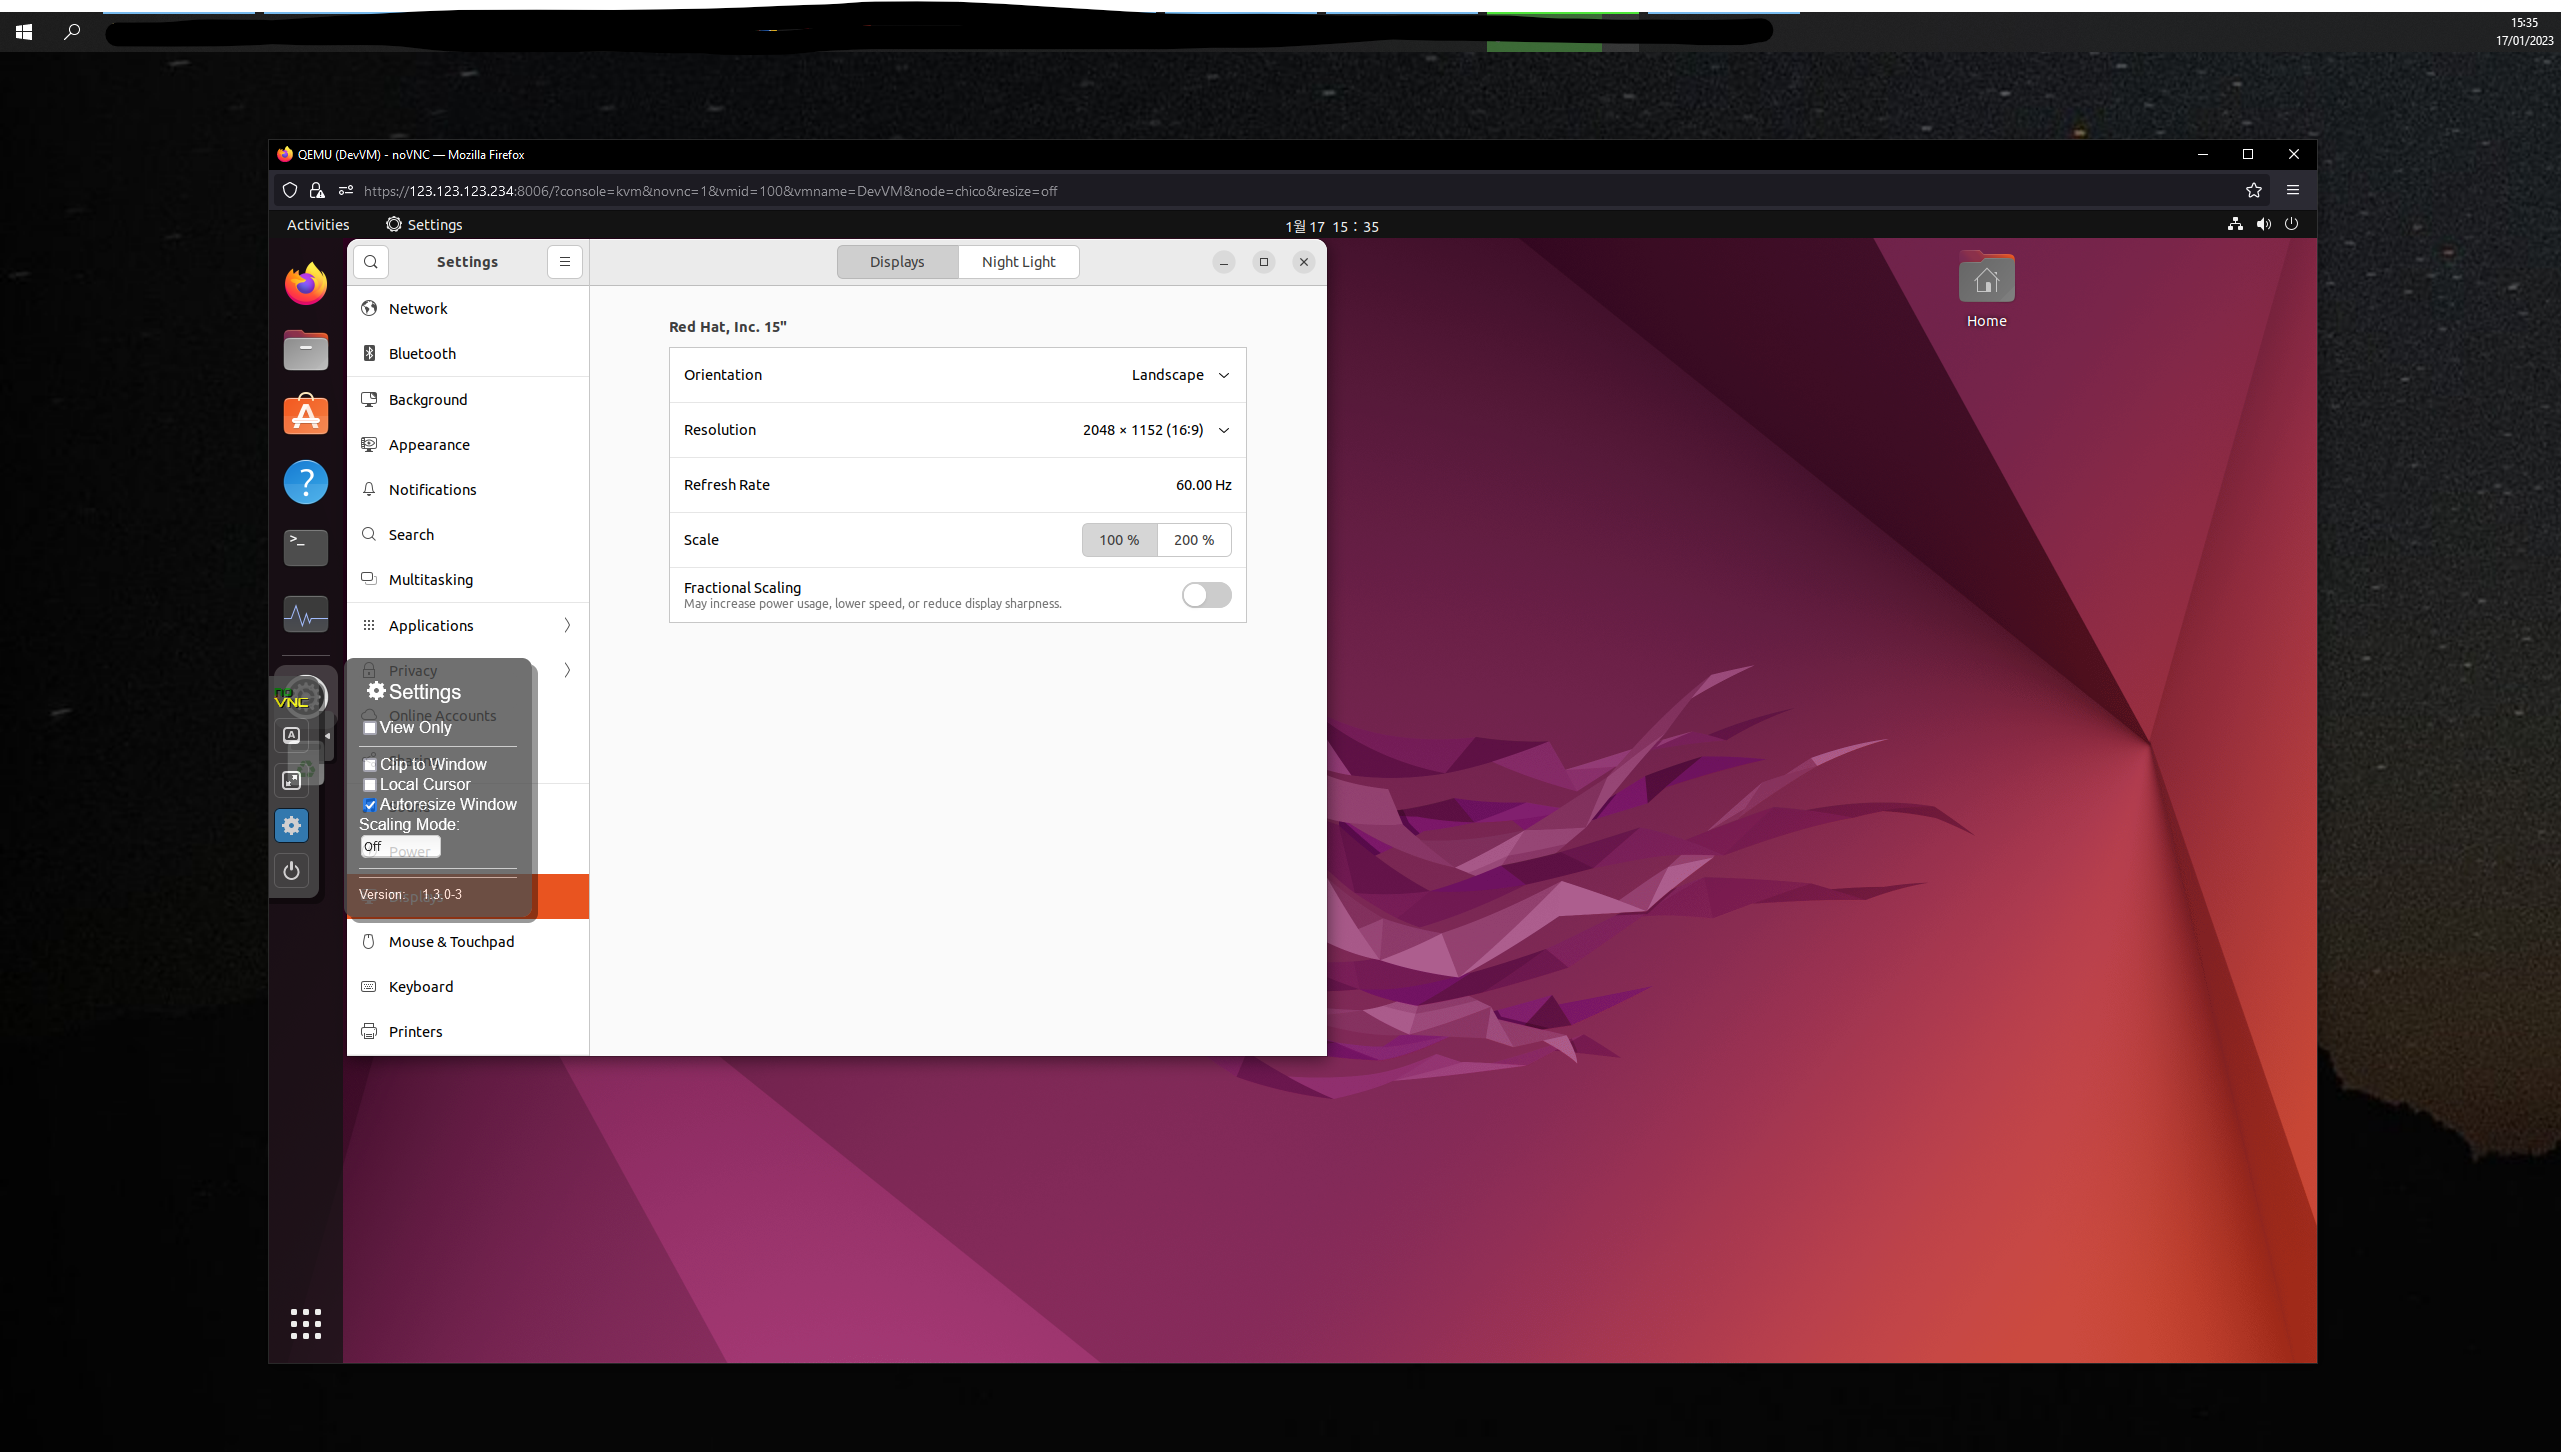Open Mouse & Touchpad settings

pos(468,941)
